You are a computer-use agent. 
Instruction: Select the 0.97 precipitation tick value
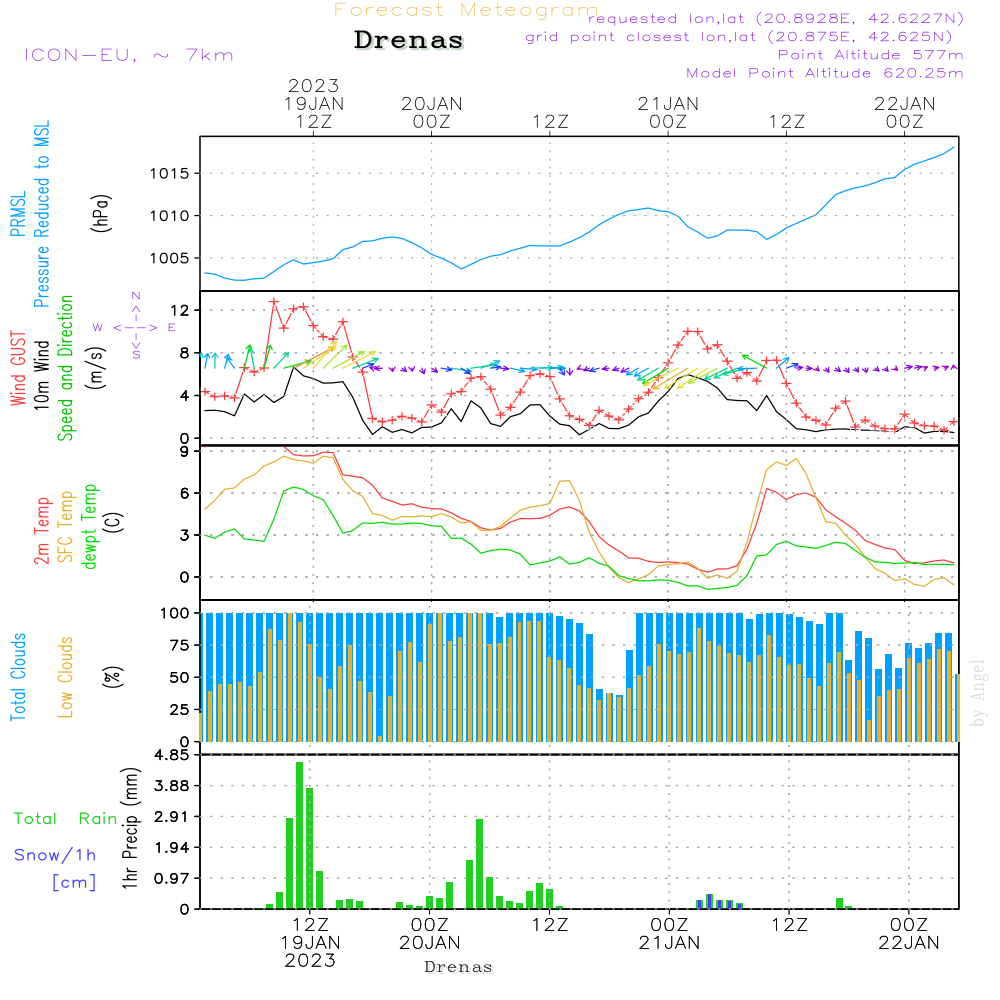click(172, 879)
